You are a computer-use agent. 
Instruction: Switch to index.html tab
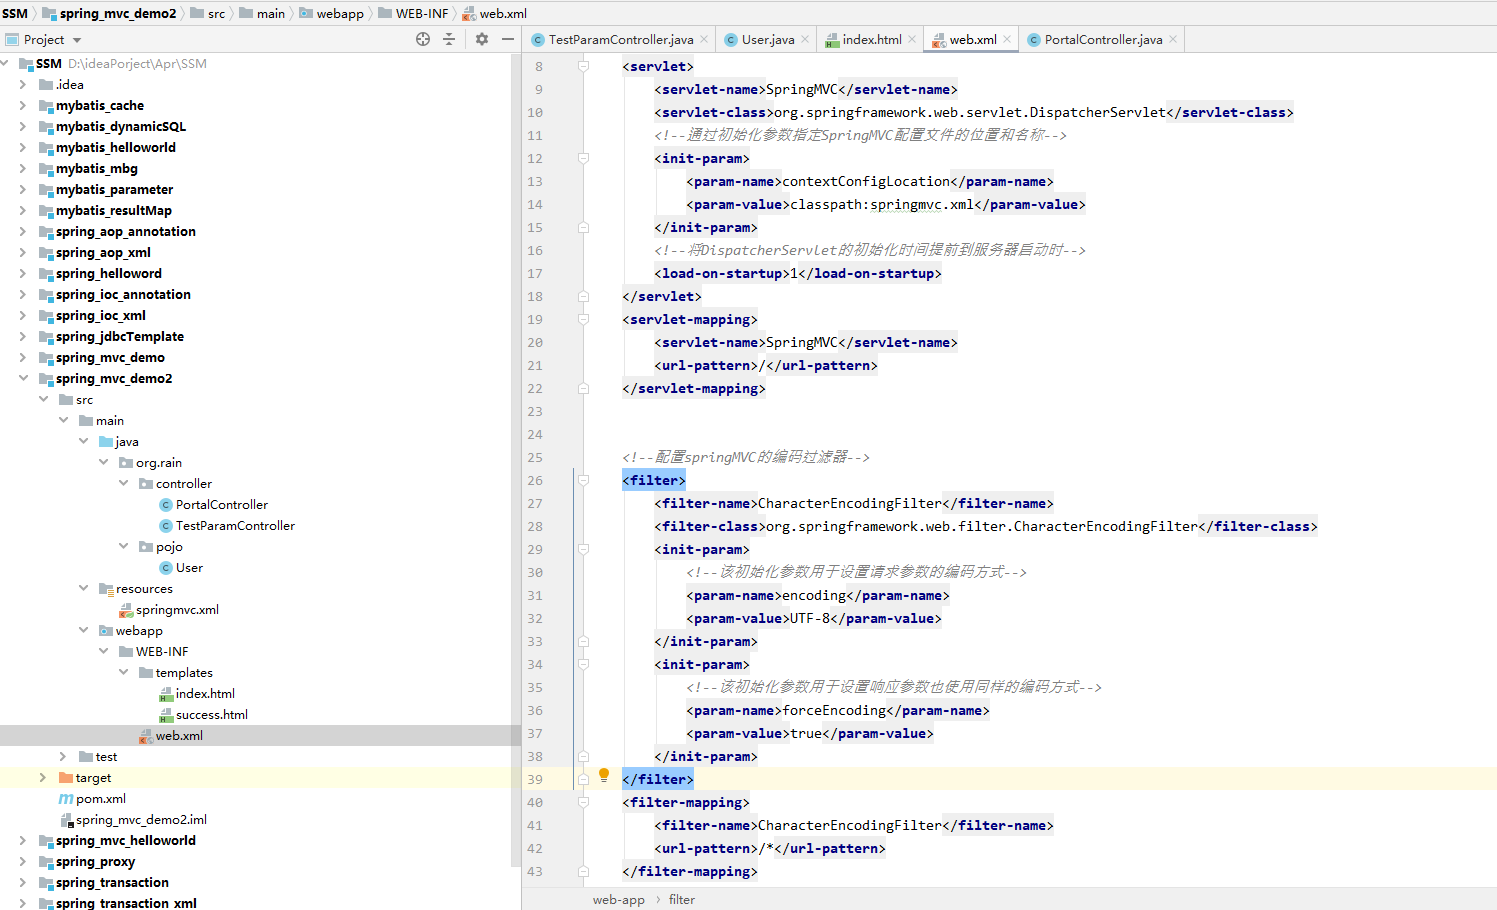871,39
